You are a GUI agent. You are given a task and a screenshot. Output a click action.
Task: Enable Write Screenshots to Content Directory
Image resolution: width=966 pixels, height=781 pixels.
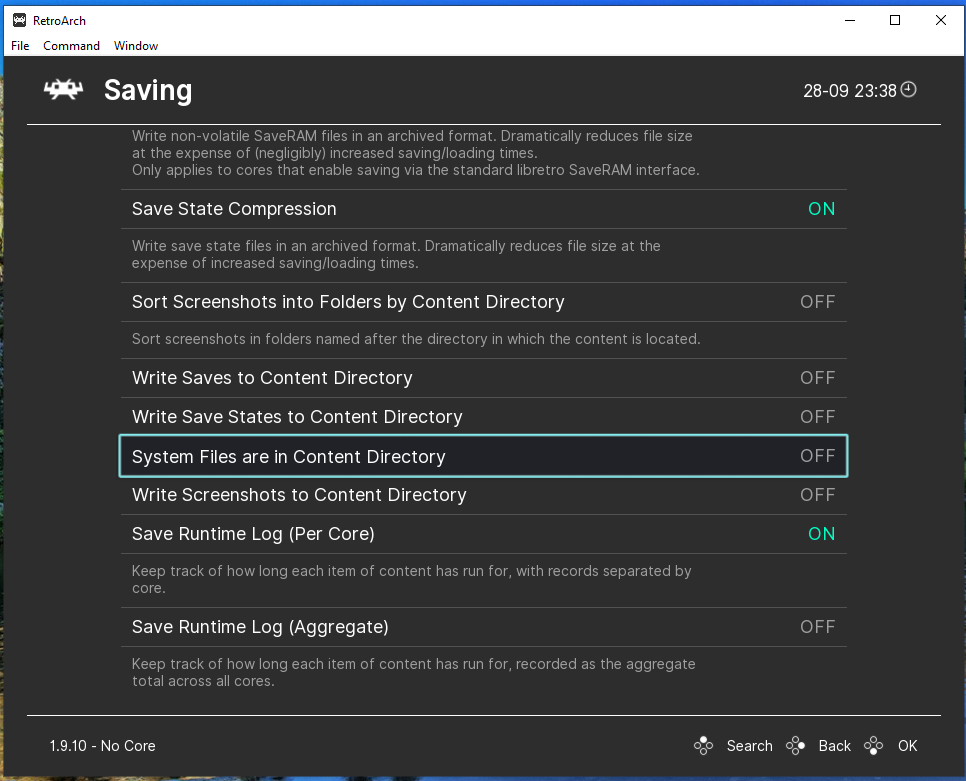pyautogui.click(x=817, y=495)
